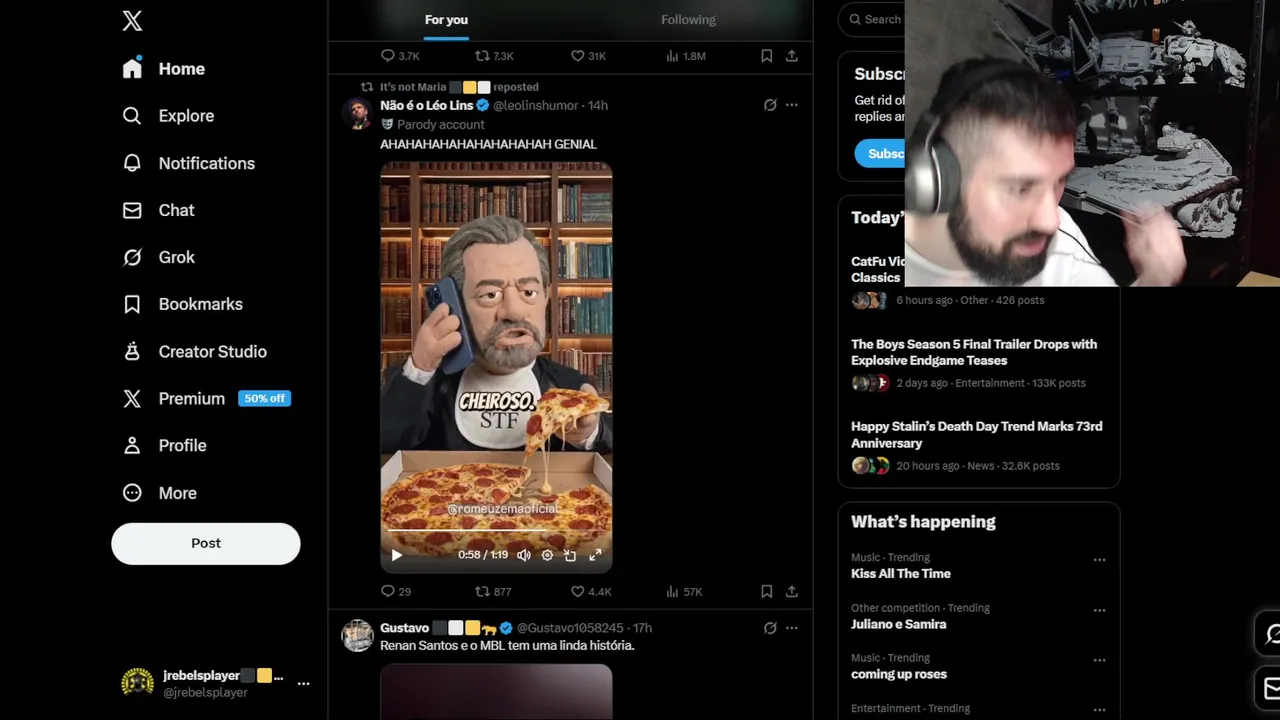Screen dimensions: 1280x720
Task: Open Bookmarks from the sidebar
Action: [182, 304]
